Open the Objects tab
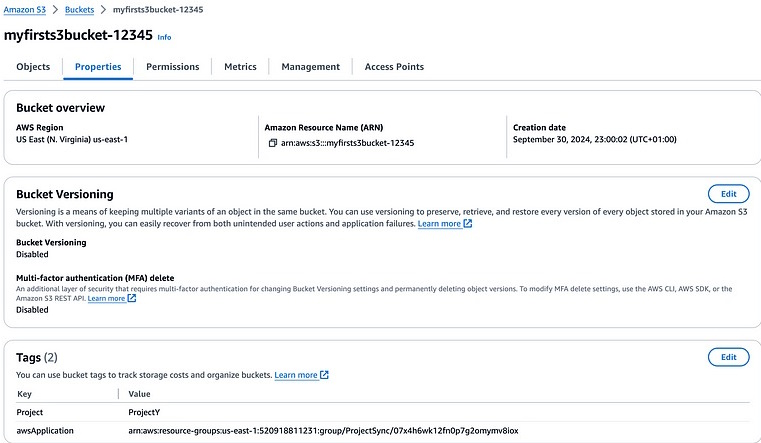Screen dimensions: 761x443 (33, 67)
